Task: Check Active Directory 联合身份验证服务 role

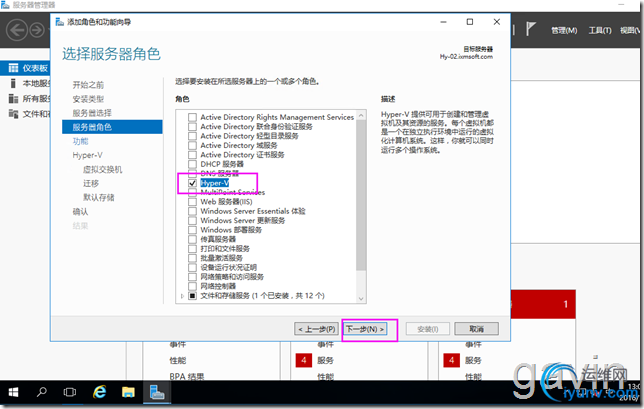Action: click(192, 126)
